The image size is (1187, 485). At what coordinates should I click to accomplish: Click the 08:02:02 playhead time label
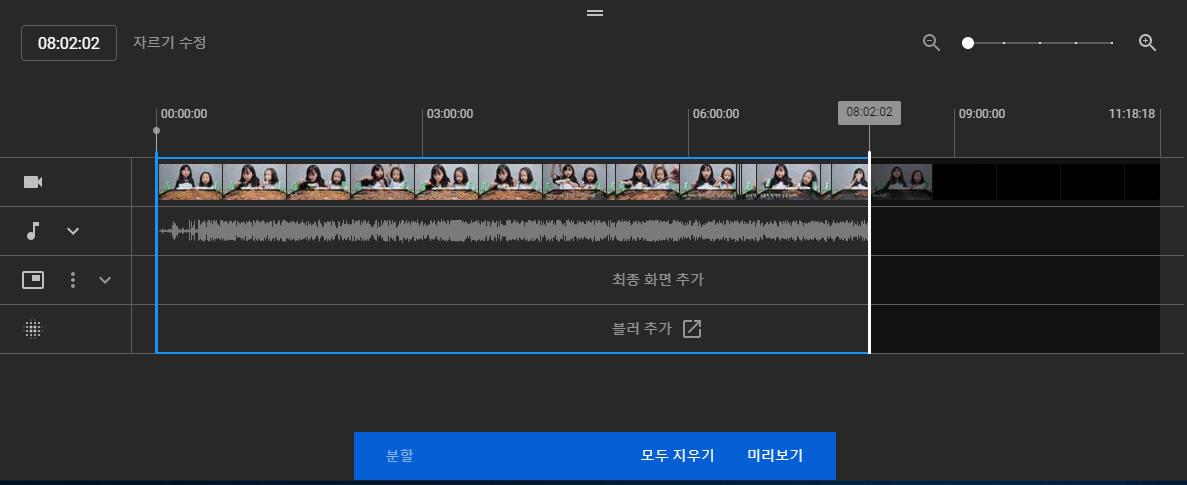pos(869,113)
